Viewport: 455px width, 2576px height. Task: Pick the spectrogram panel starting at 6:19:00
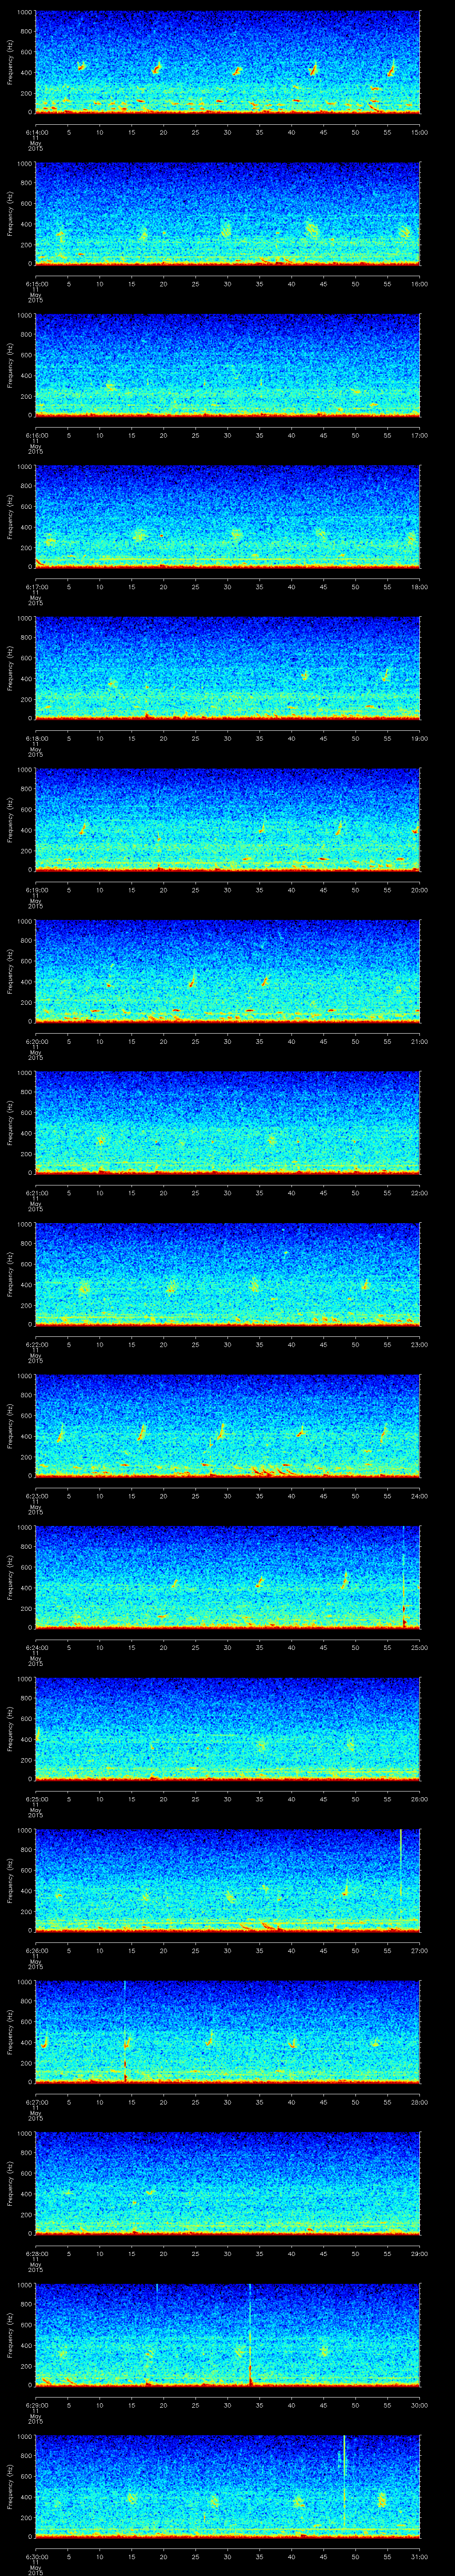tap(228, 819)
